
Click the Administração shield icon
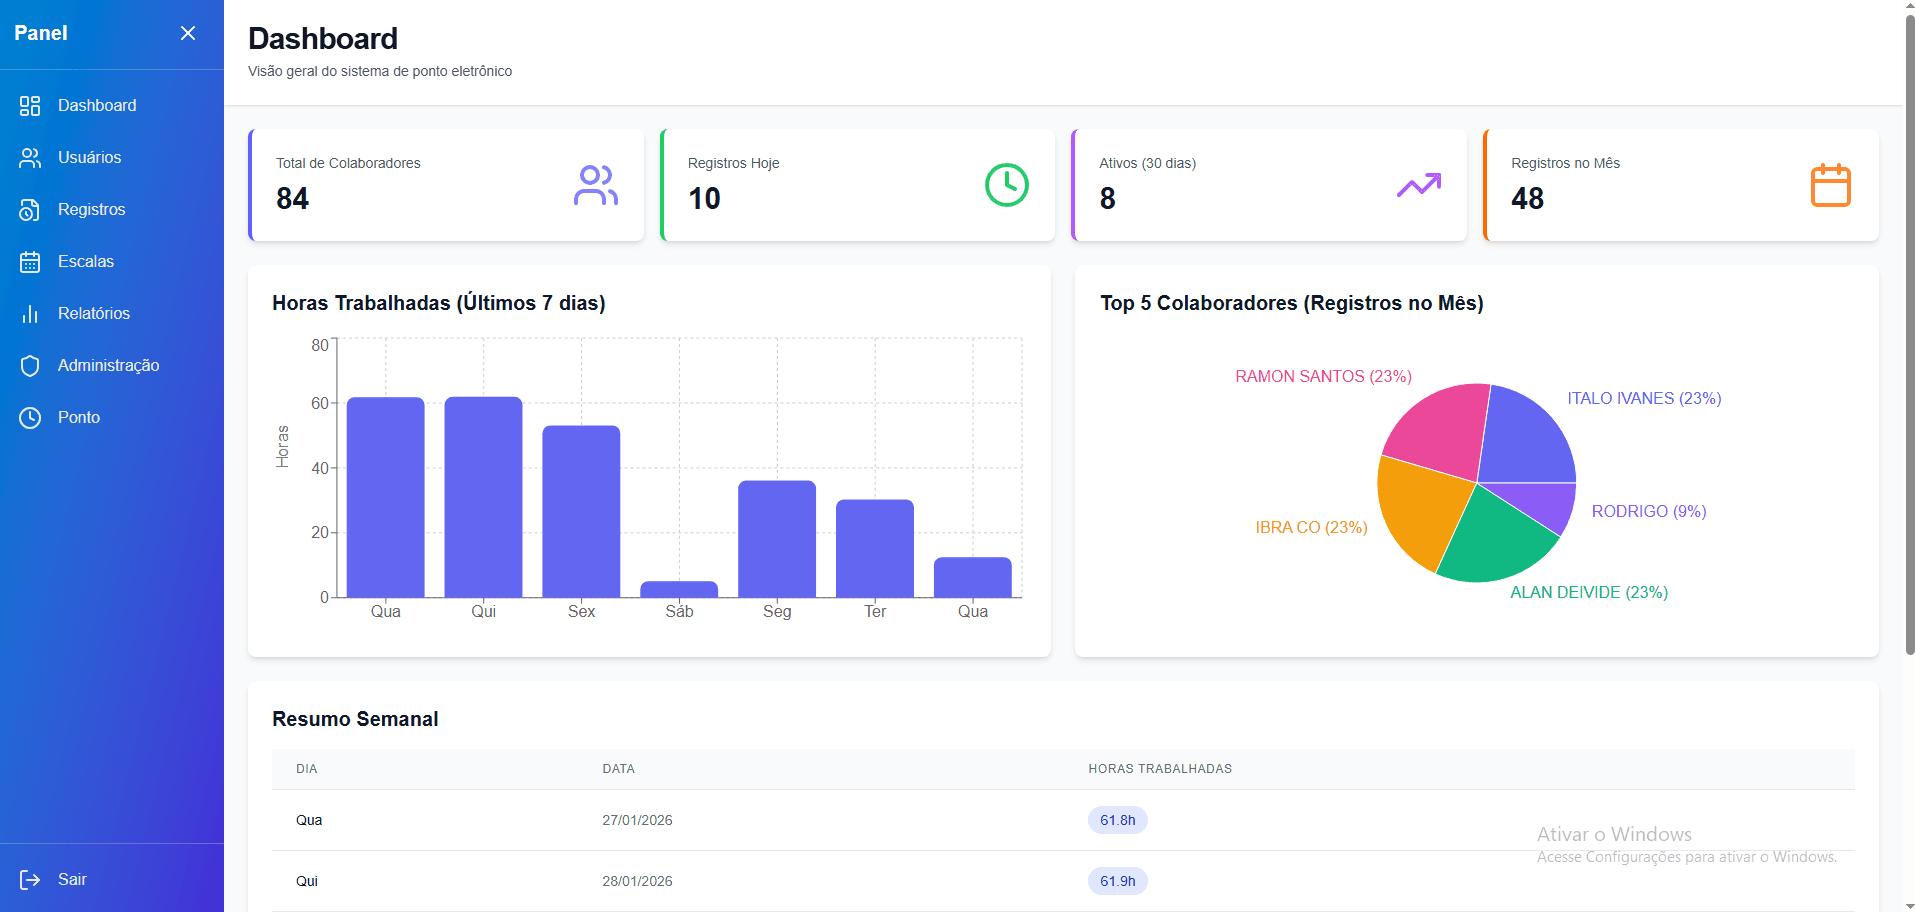click(30, 366)
